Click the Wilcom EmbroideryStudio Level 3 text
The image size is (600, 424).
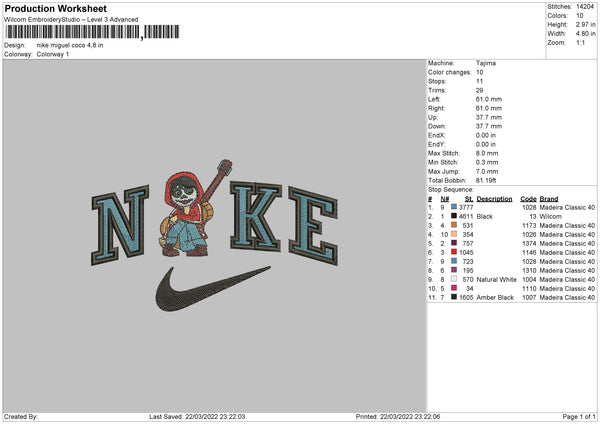71,20
